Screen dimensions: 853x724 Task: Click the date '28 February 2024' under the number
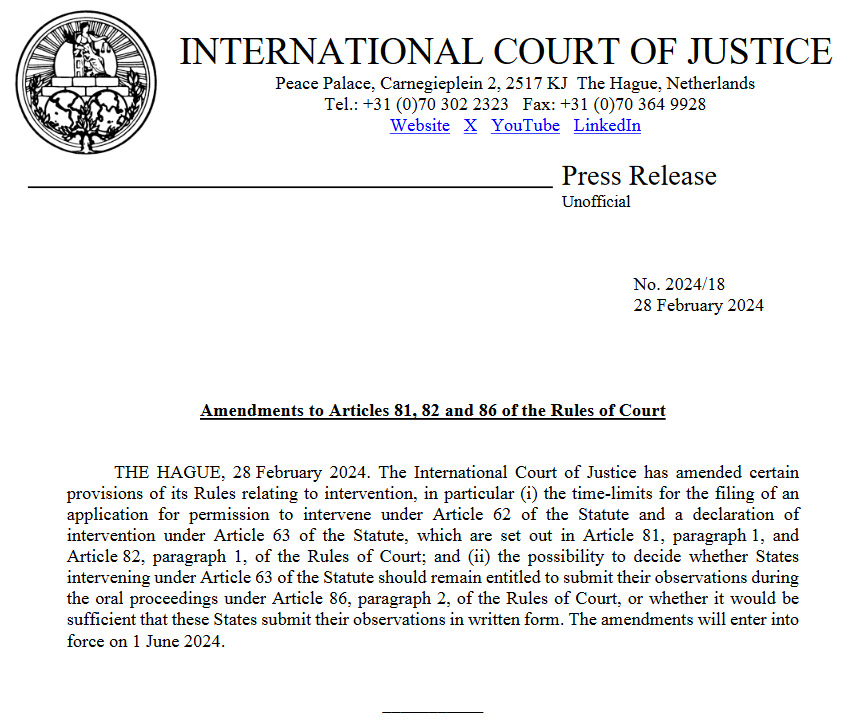pos(698,305)
